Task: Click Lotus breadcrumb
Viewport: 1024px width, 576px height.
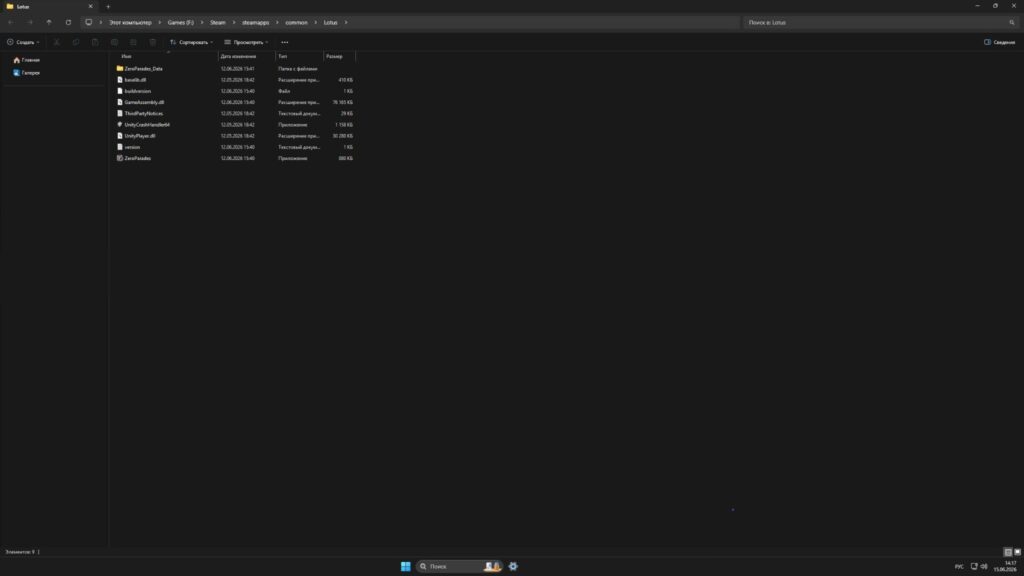Action: [330, 22]
